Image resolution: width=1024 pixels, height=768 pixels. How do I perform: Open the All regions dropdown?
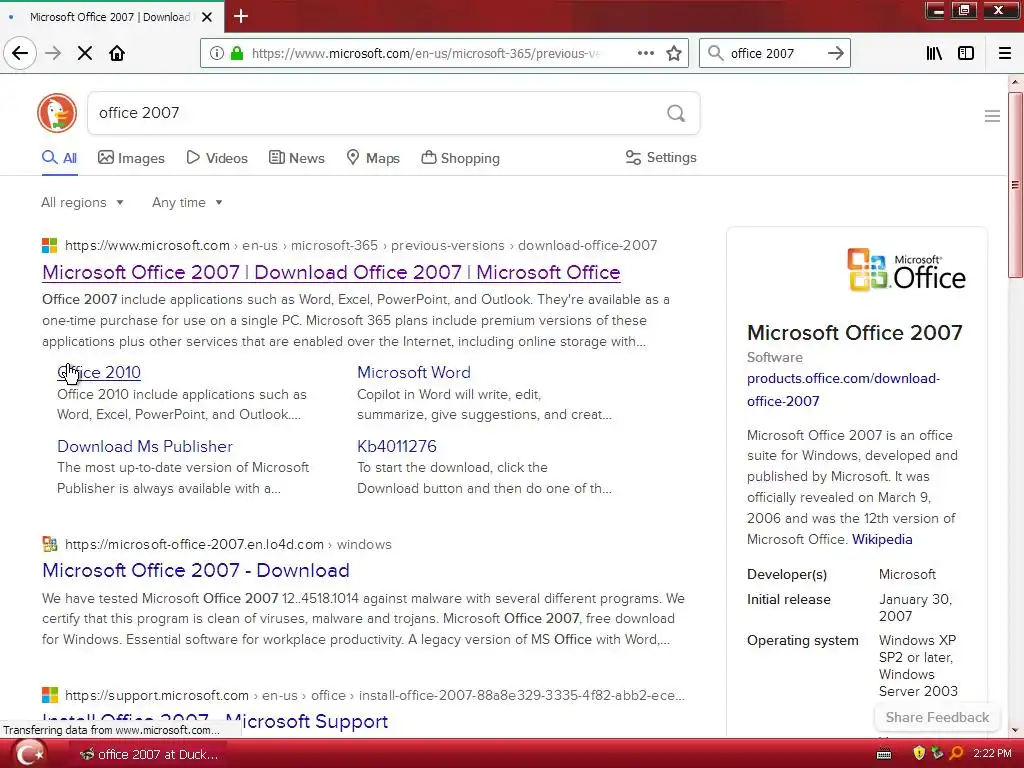point(82,202)
